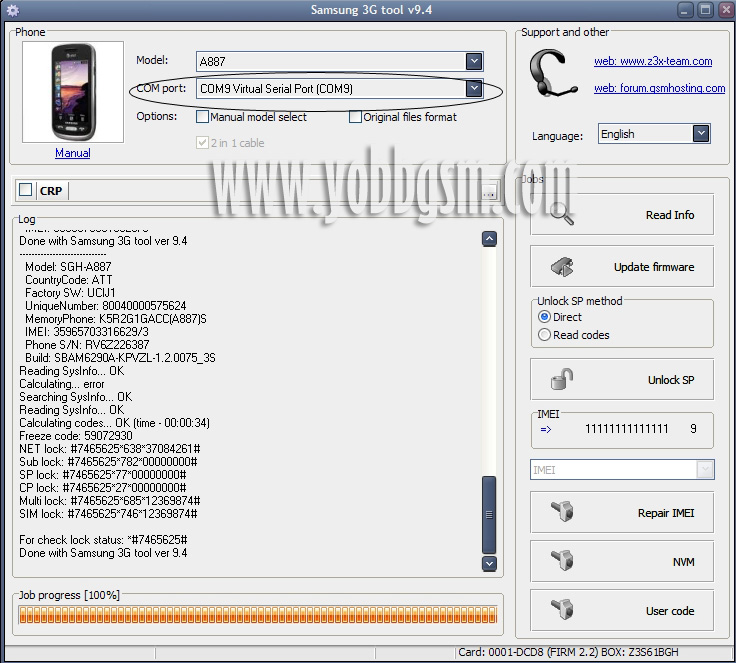Click the A887 phone thumbnail image
736x663 pixels.
73,92
